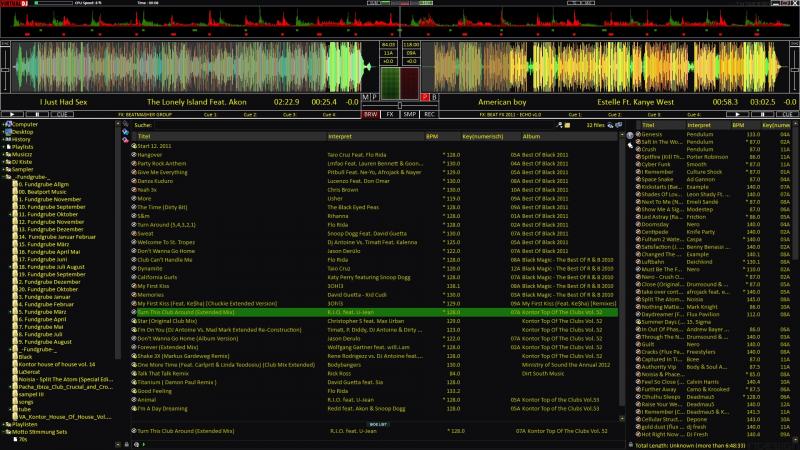Sort file list by Titel column
Viewport: 800px width, 450px height.
pyautogui.click(x=230, y=136)
